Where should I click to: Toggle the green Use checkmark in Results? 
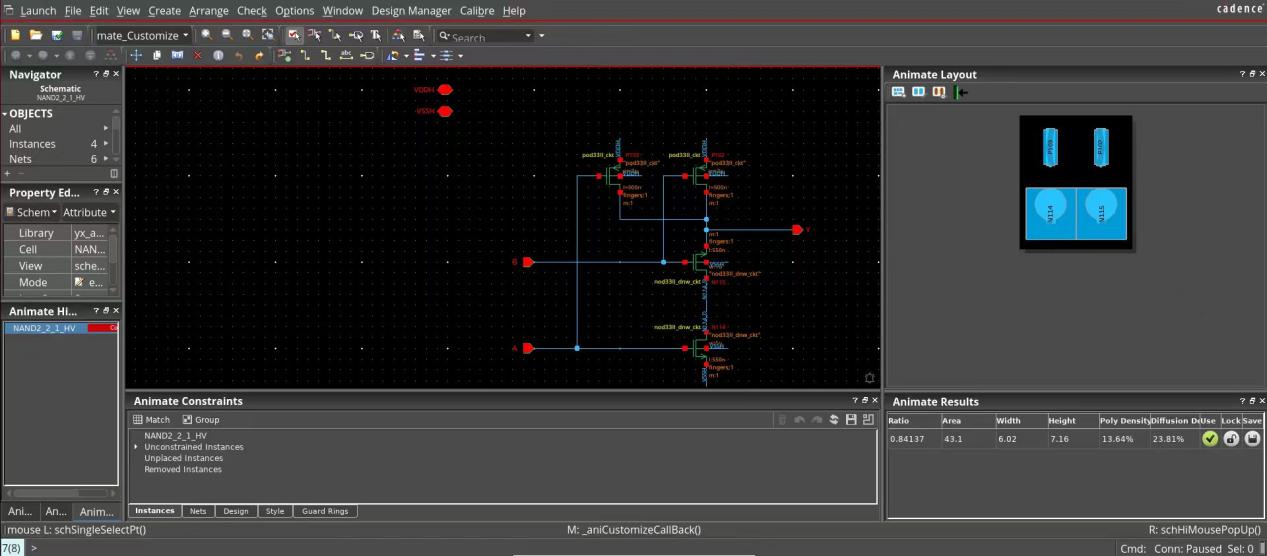coord(1210,438)
